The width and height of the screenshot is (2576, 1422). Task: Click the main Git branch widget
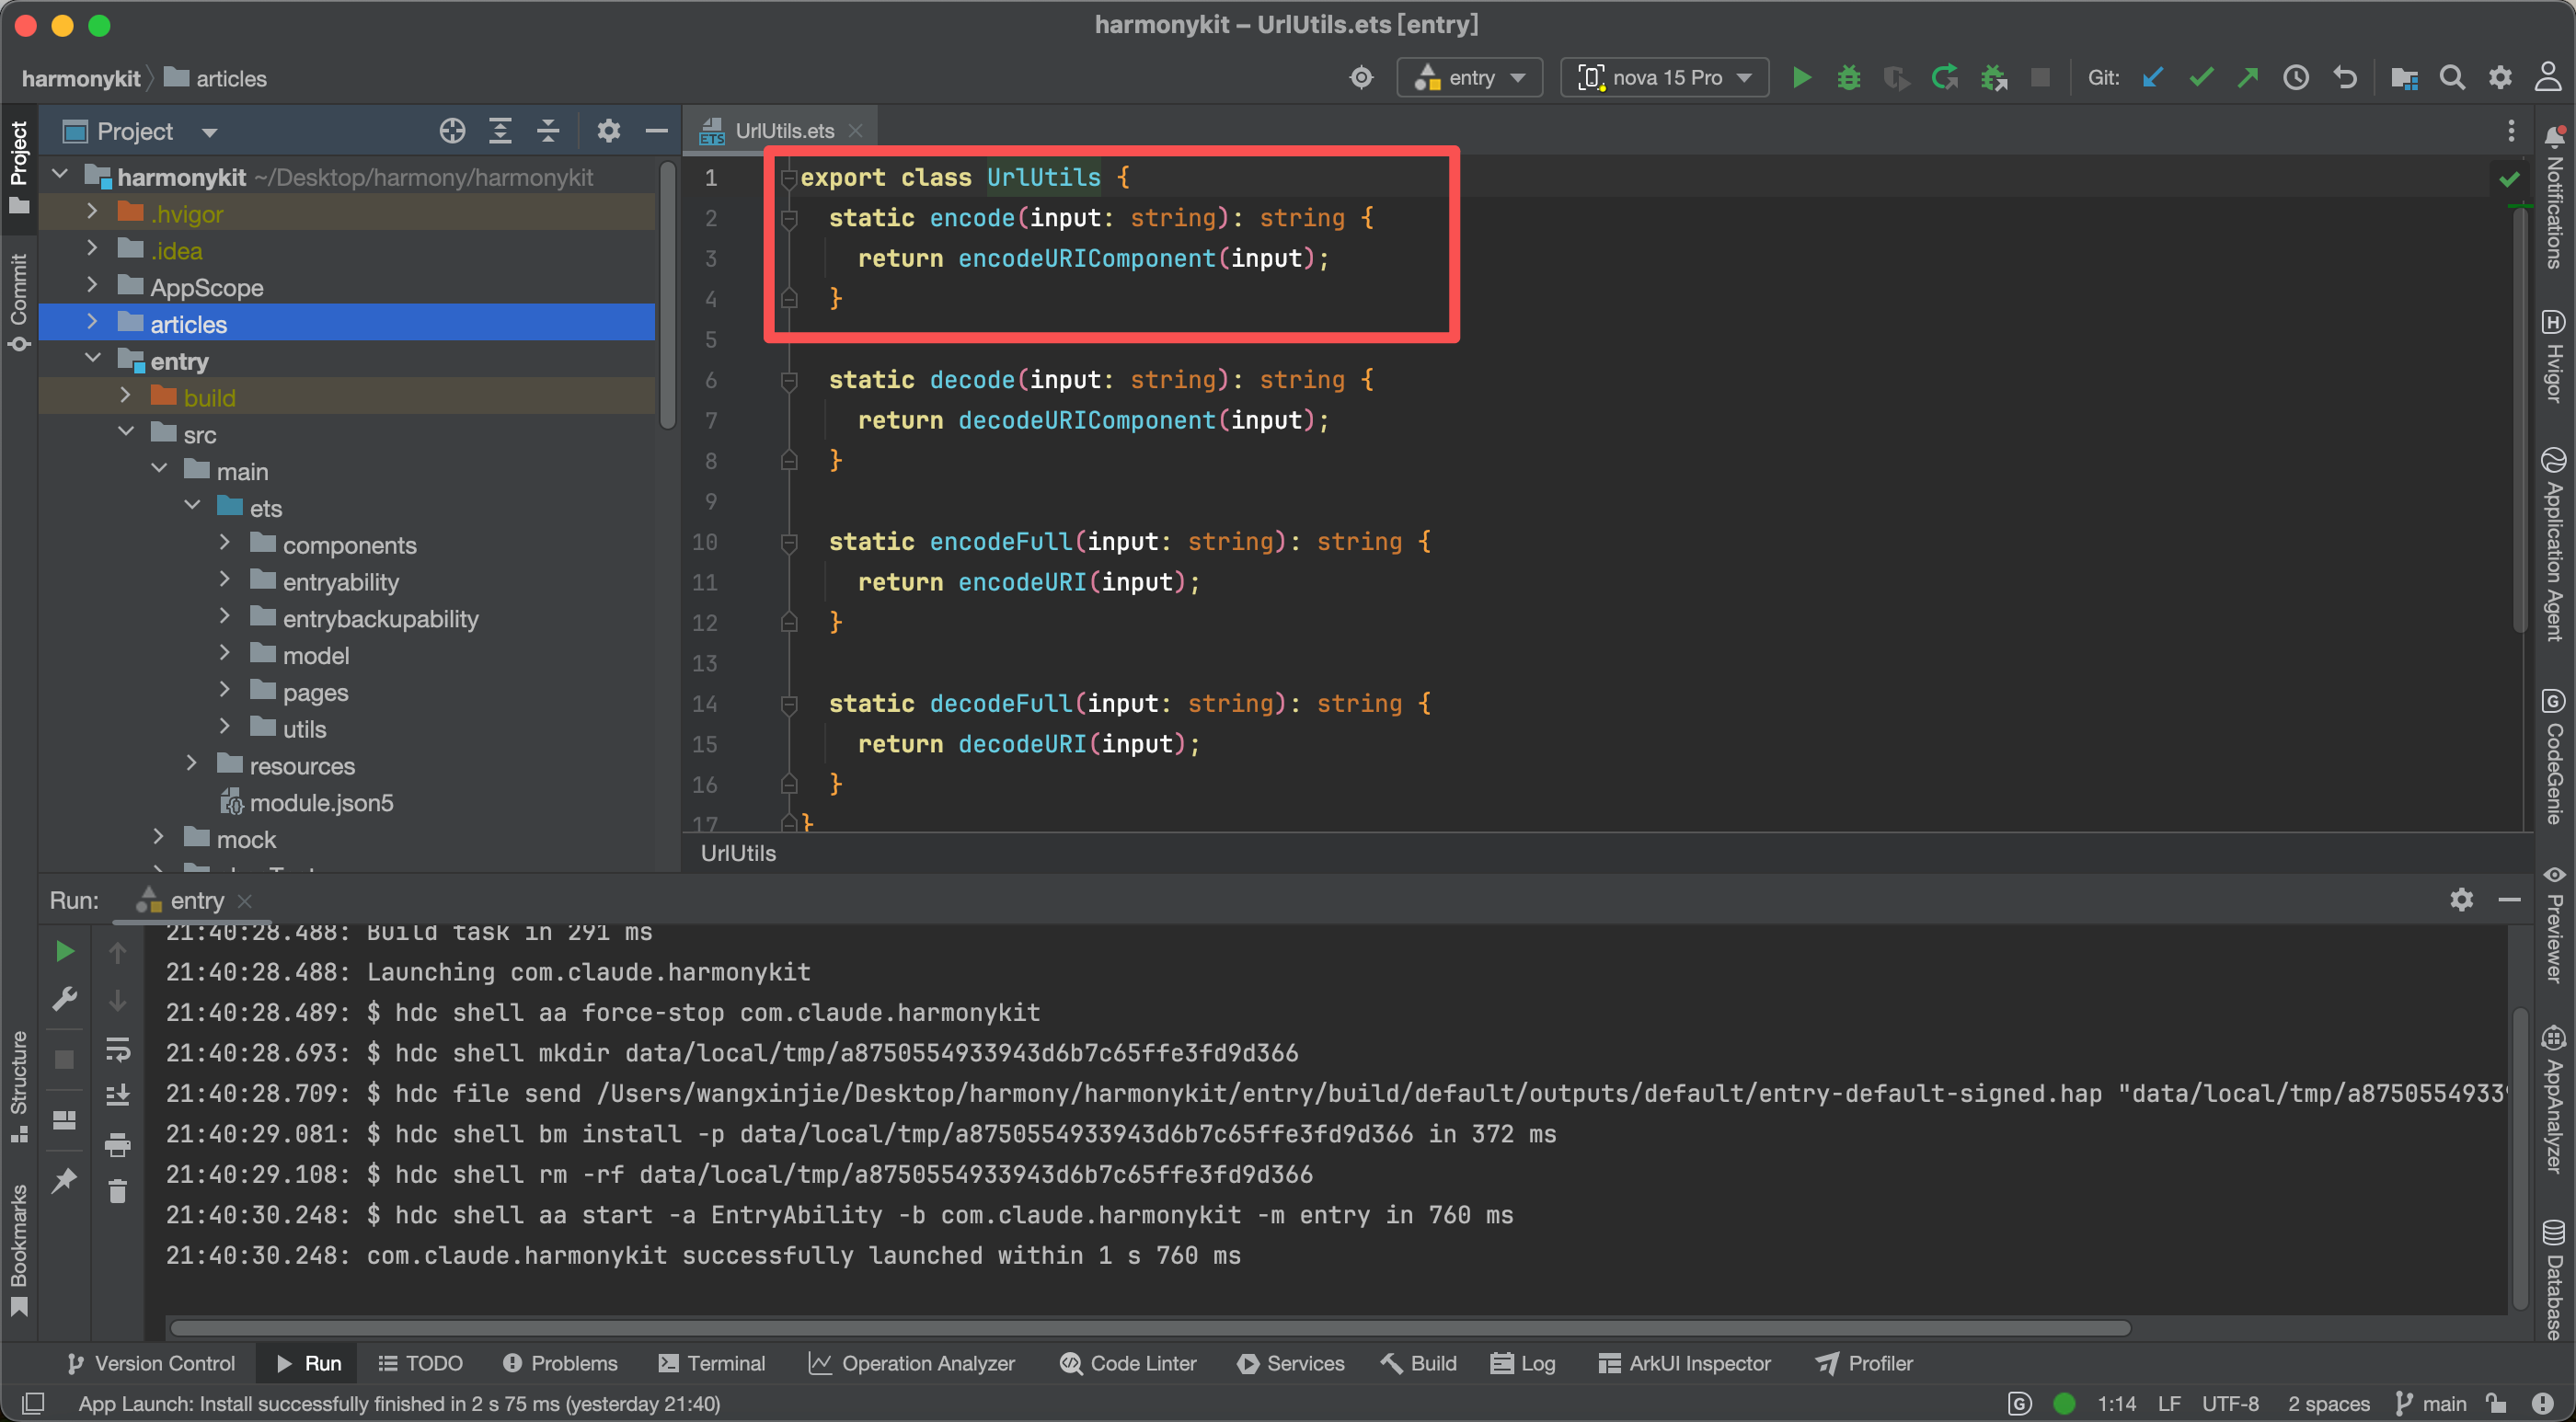click(x=2431, y=1403)
